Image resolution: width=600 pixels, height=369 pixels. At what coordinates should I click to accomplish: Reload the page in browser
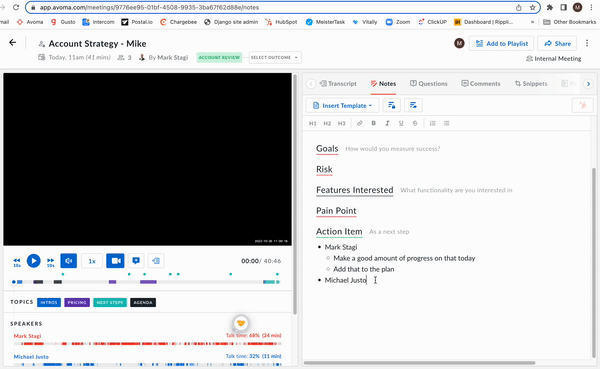(16, 7)
